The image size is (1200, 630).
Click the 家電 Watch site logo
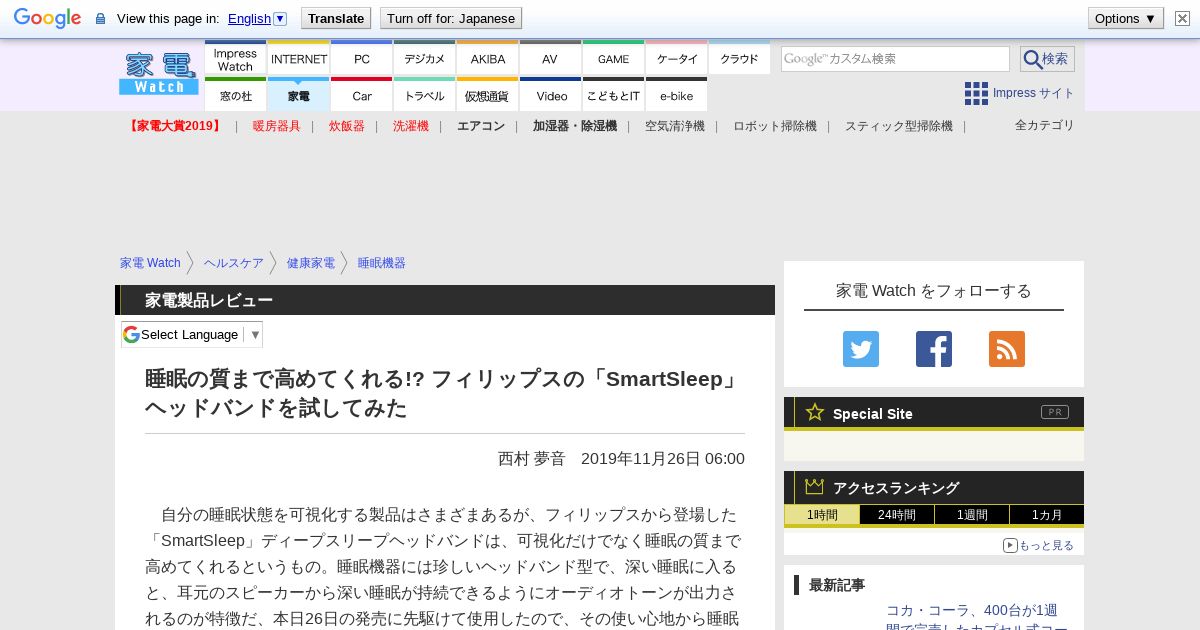coord(159,73)
